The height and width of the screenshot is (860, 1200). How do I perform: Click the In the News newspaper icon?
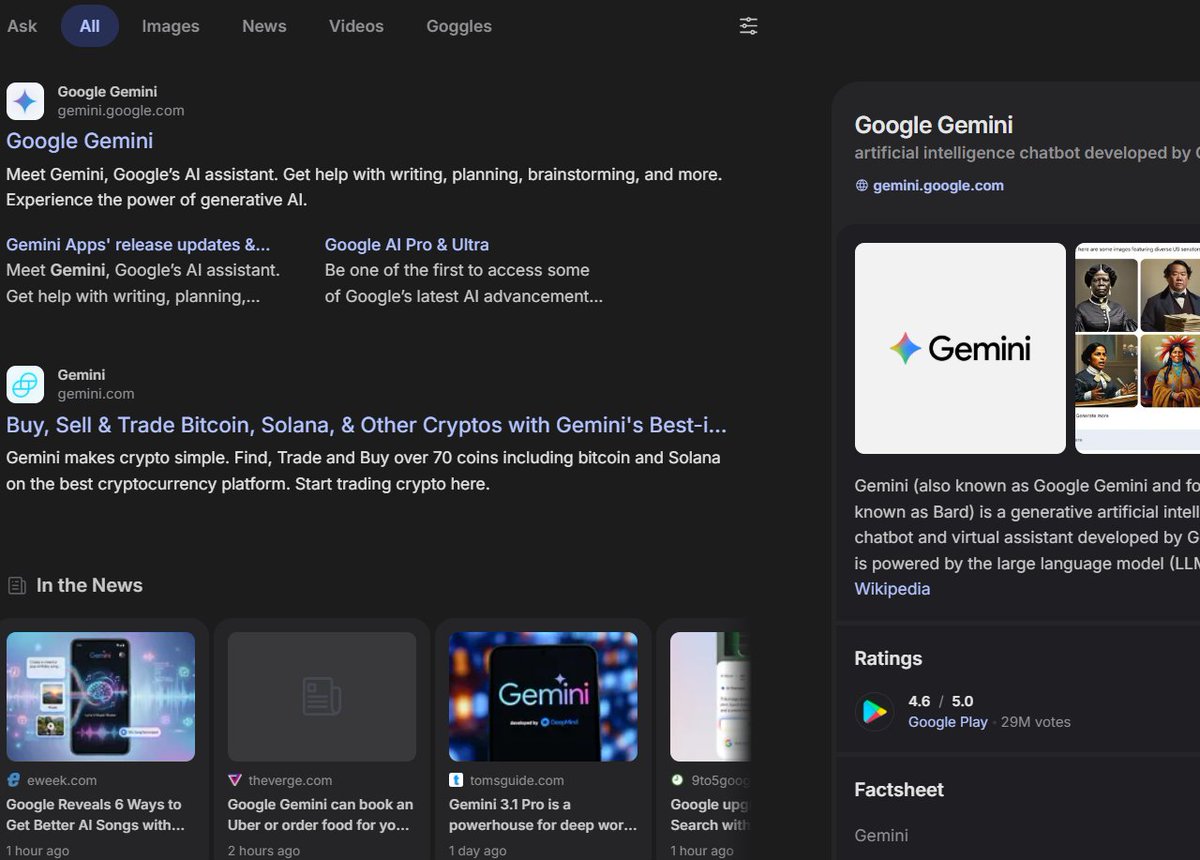coord(16,585)
